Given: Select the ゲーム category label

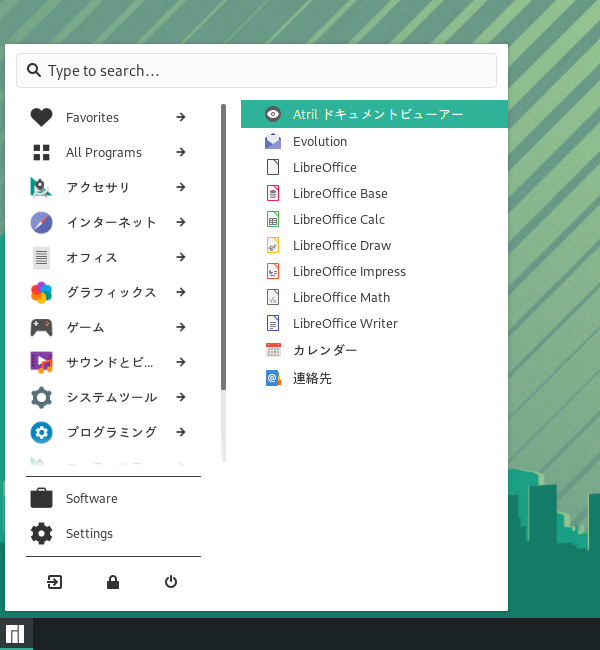Looking at the screenshot, I should (x=85, y=327).
